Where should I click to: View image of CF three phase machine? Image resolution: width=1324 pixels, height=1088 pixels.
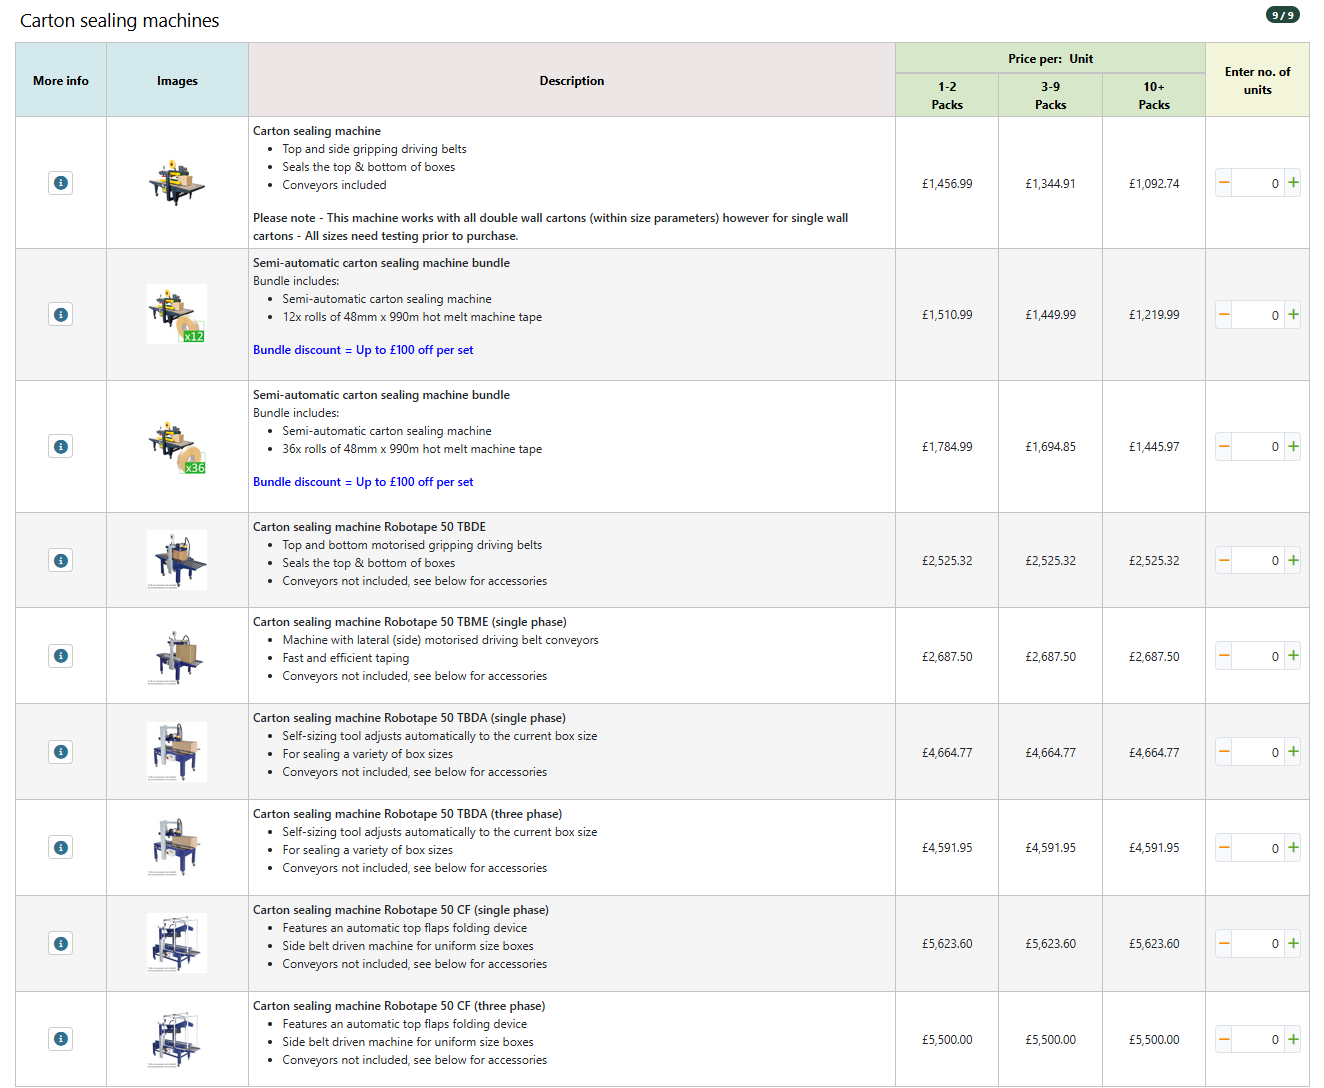point(177,1039)
